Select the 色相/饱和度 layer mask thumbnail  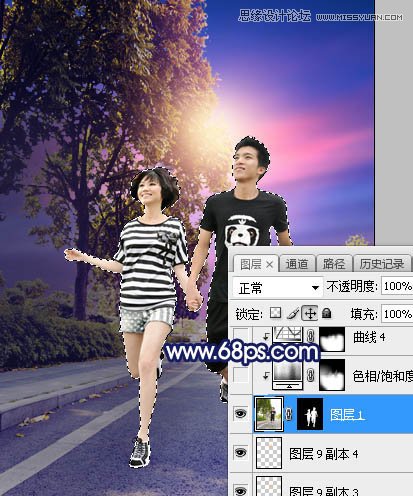pyautogui.click(x=332, y=375)
